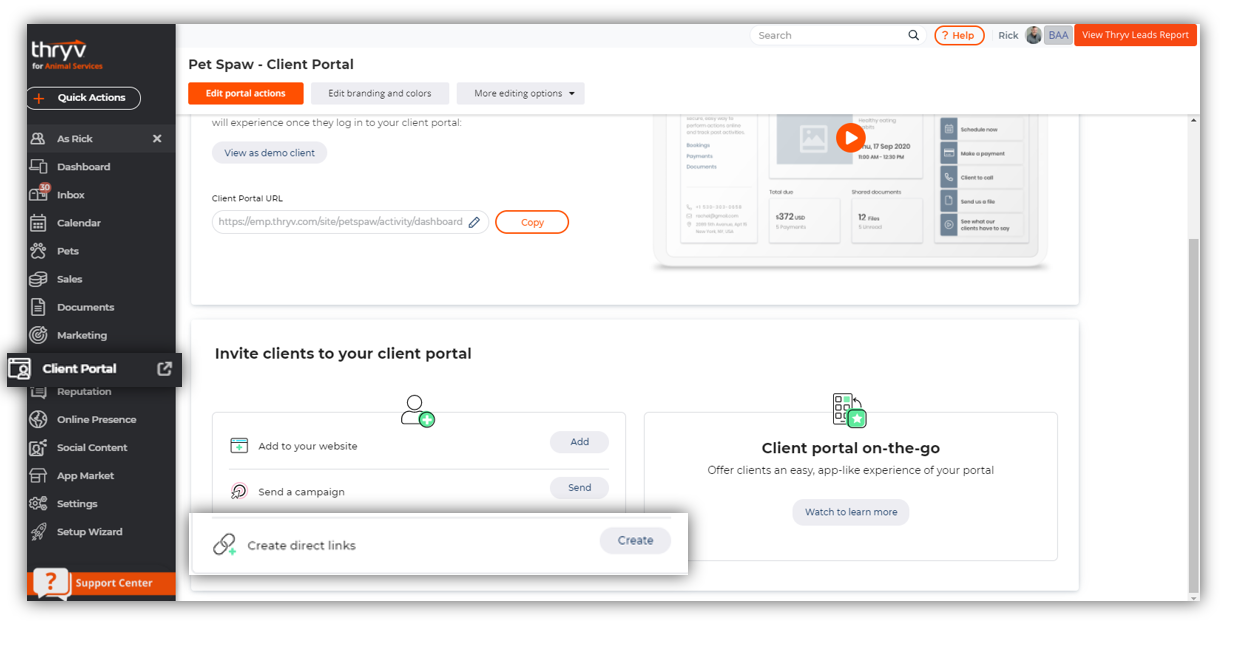Select Edit portal actions tab
This screenshot has height=652, width=1249.
(246, 93)
